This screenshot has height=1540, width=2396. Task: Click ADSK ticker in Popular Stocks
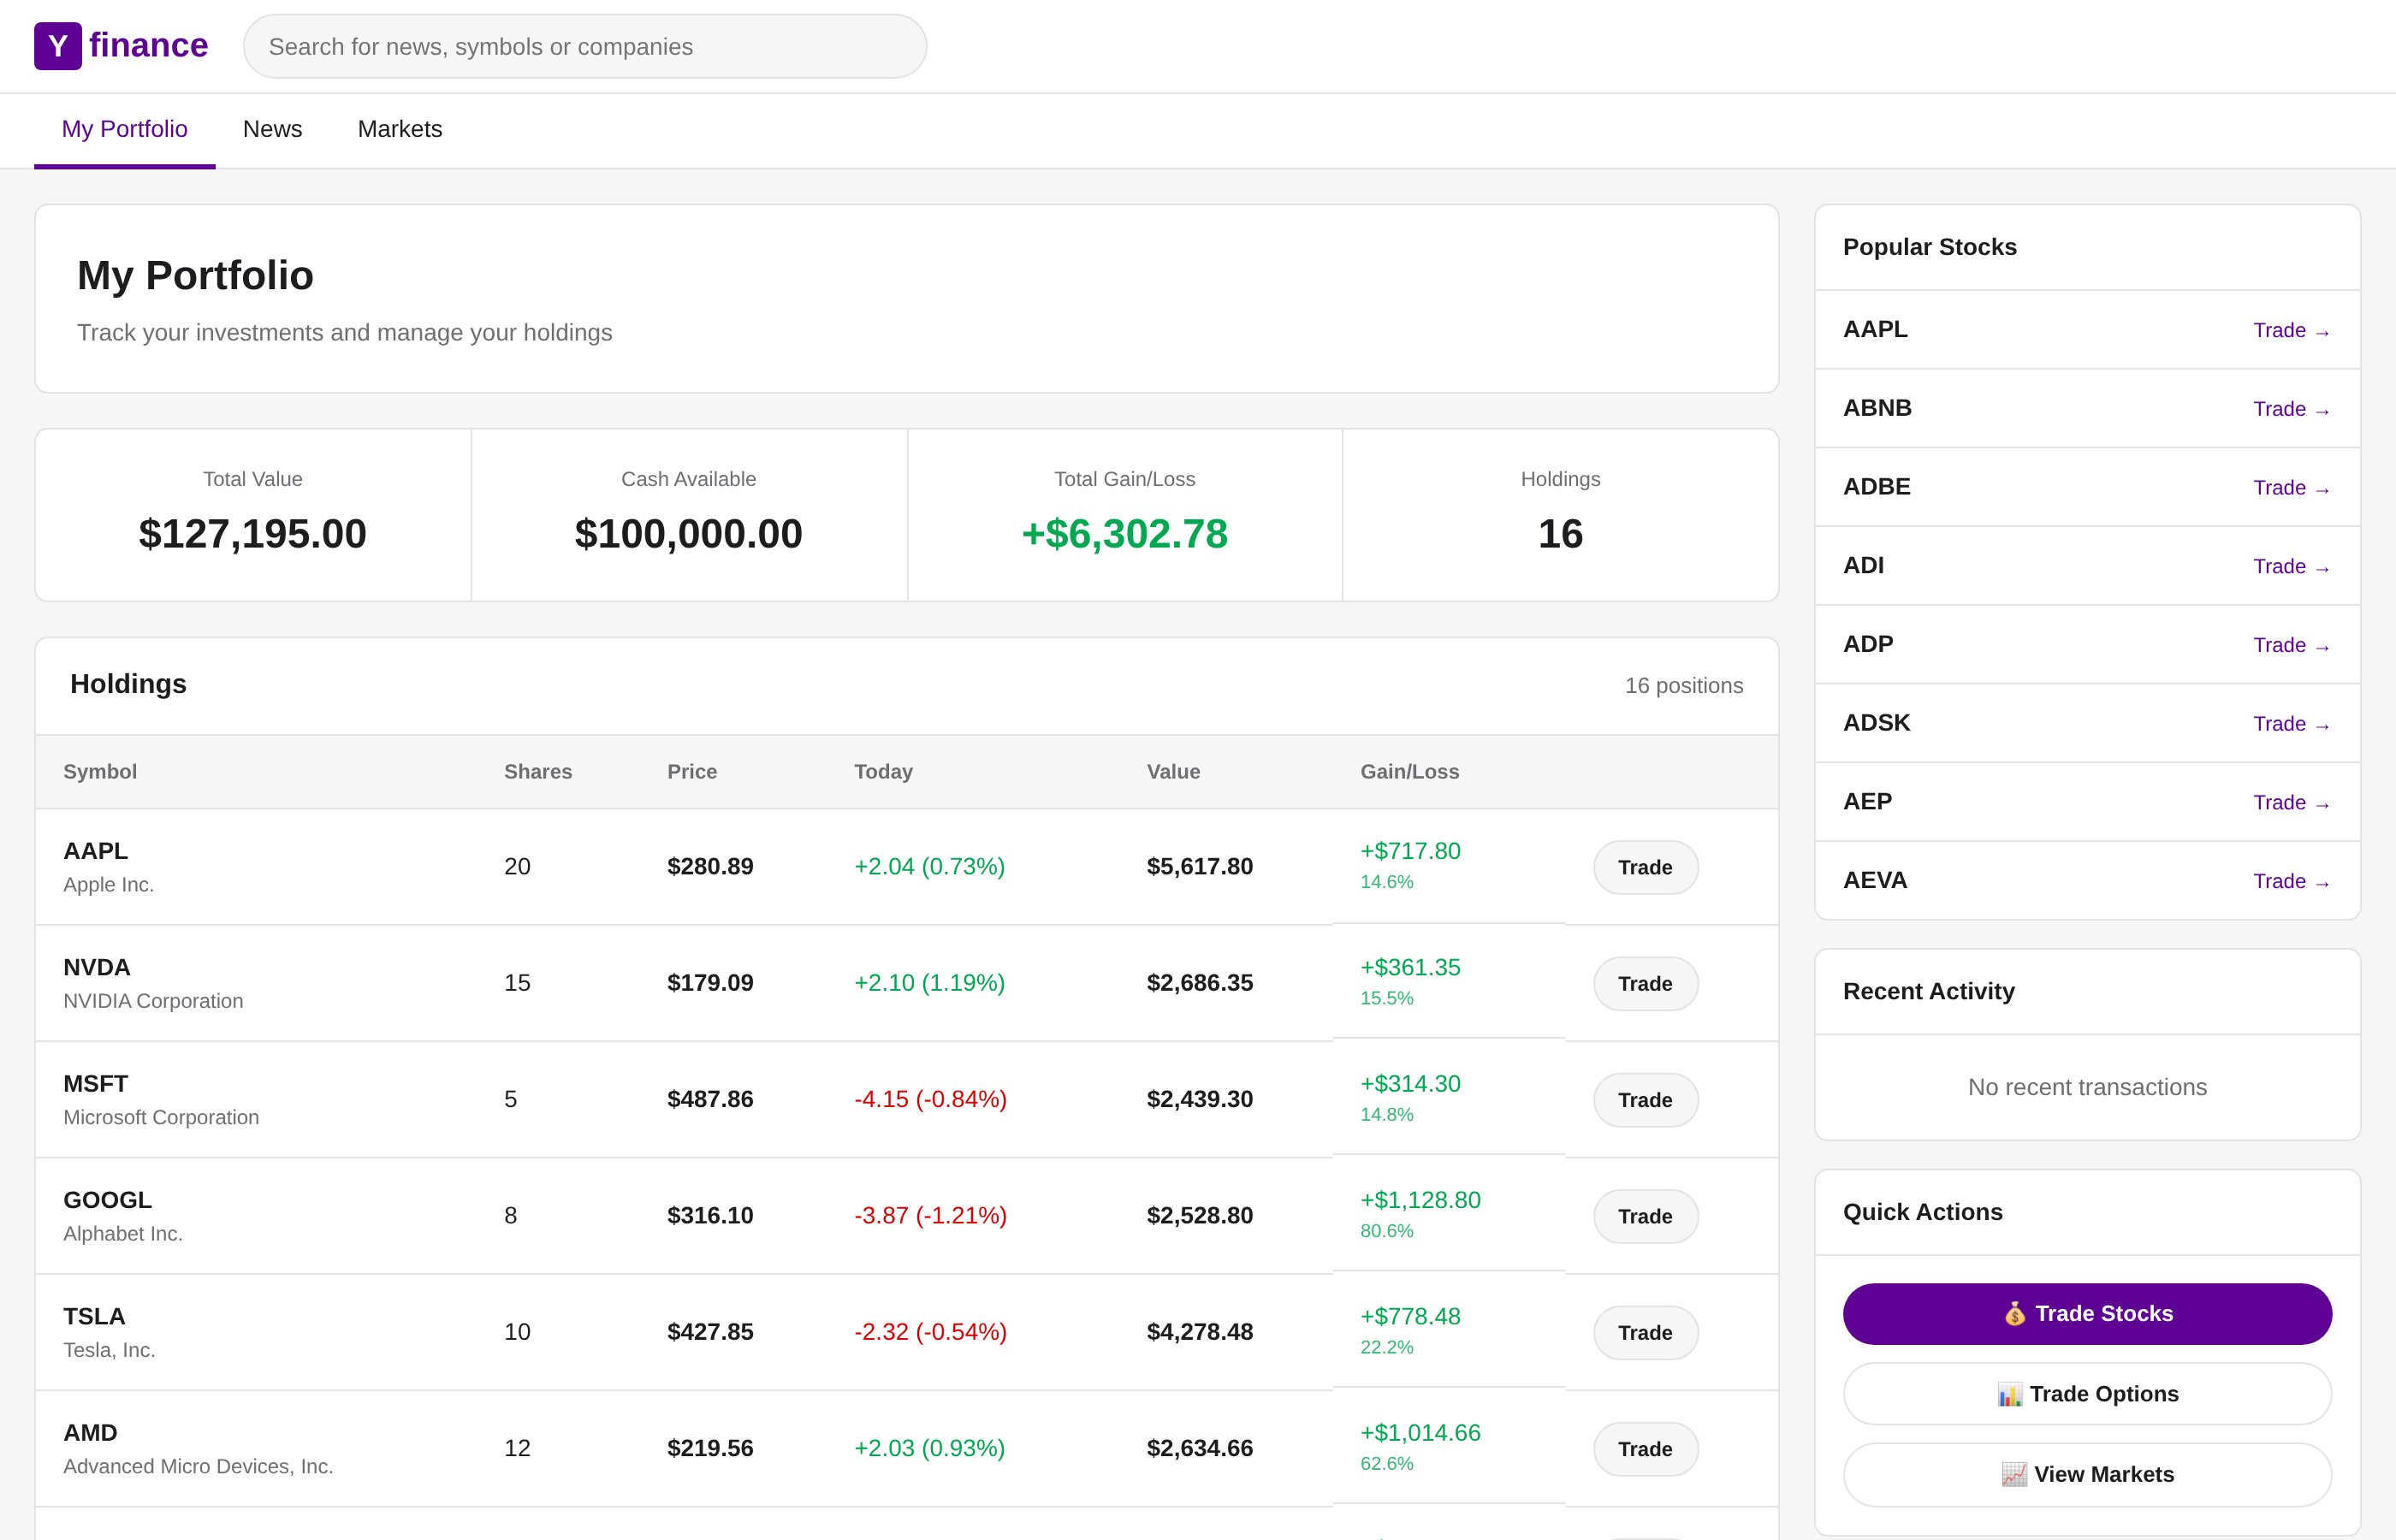[x=1876, y=723]
